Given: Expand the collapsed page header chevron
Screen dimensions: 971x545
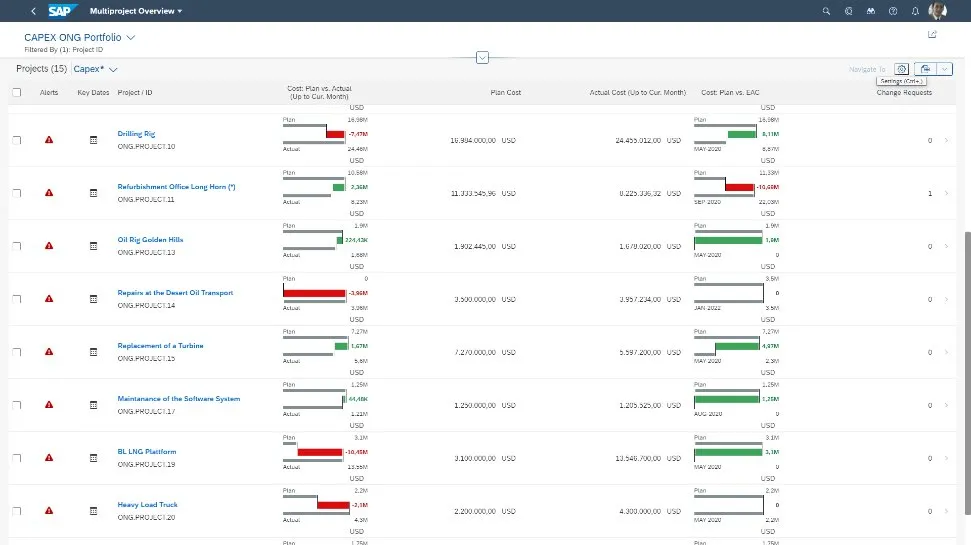Looking at the screenshot, I should pos(482,57).
